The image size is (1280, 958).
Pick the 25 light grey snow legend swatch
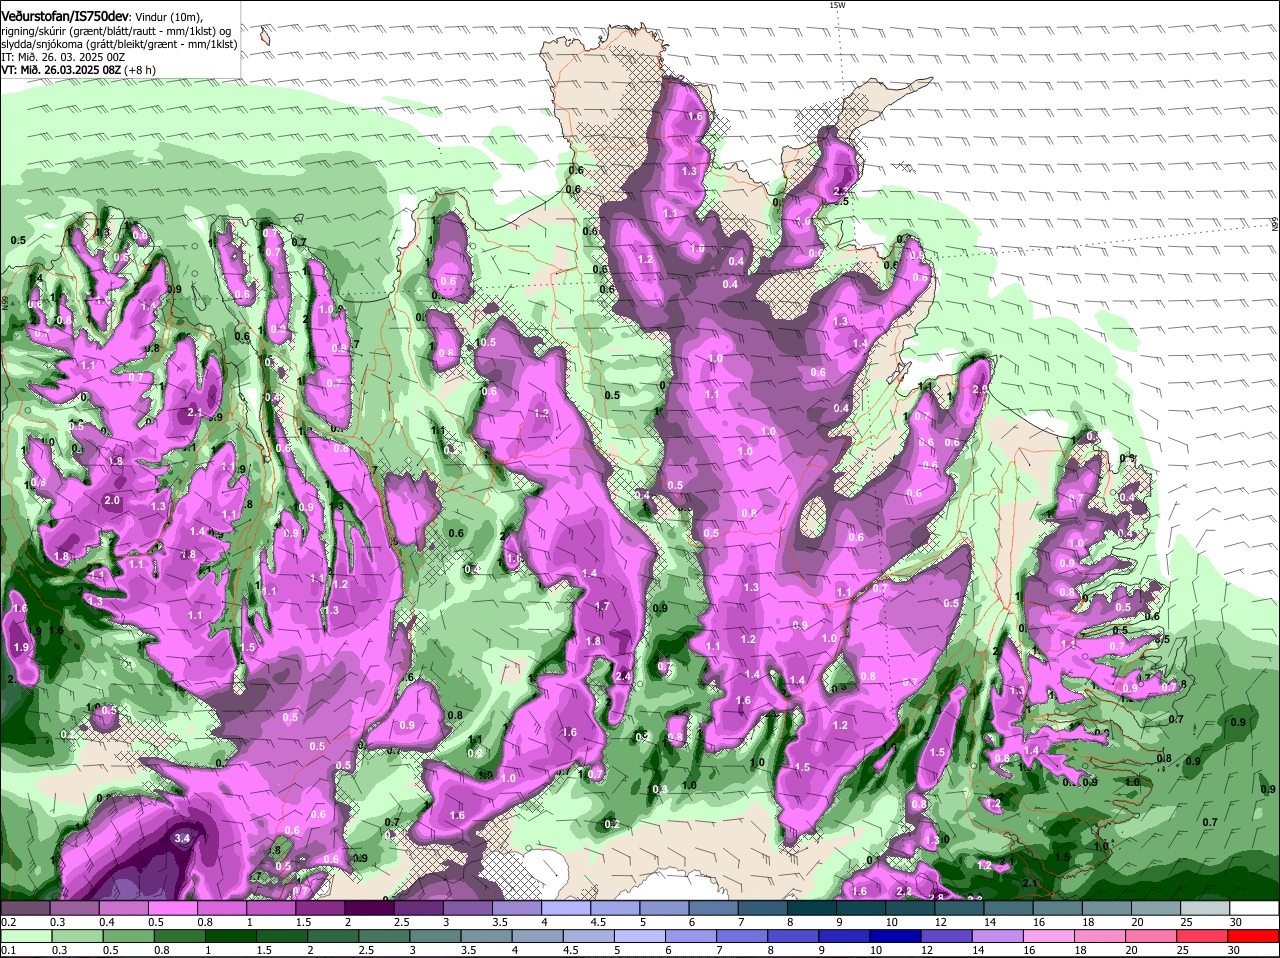tap(1205, 907)
